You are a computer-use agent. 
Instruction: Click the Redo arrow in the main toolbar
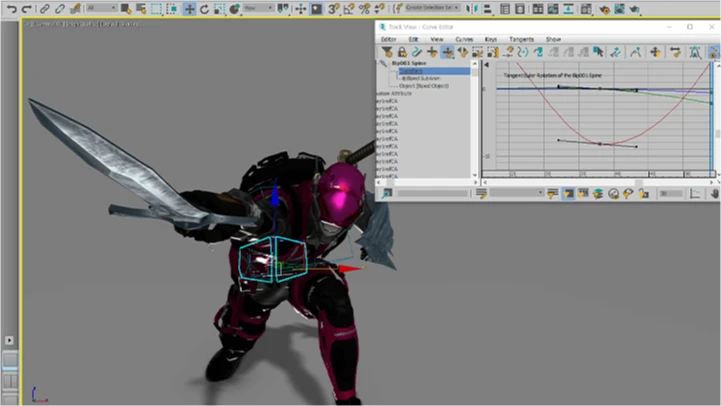[27, 8]
